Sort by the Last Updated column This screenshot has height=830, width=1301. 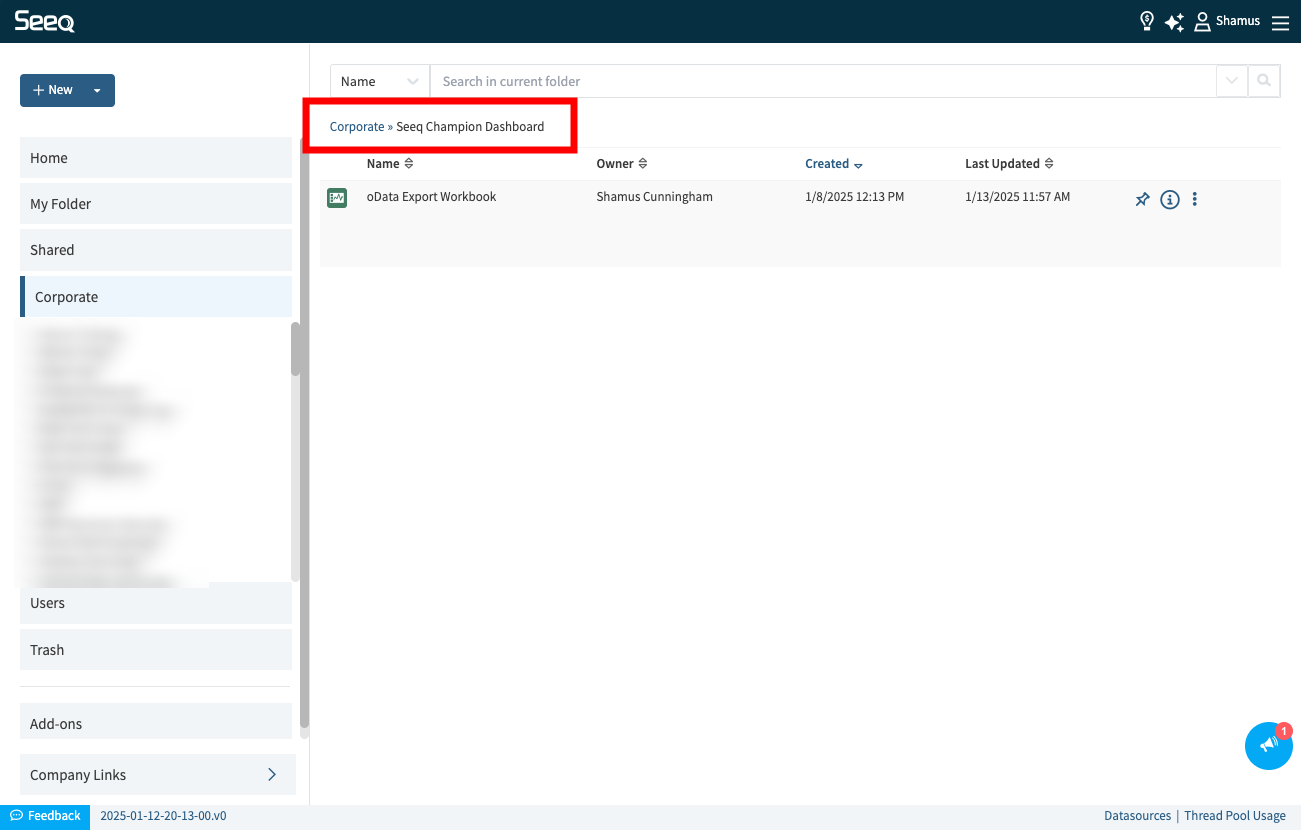pyautogui.click(x=1009, y=164)
